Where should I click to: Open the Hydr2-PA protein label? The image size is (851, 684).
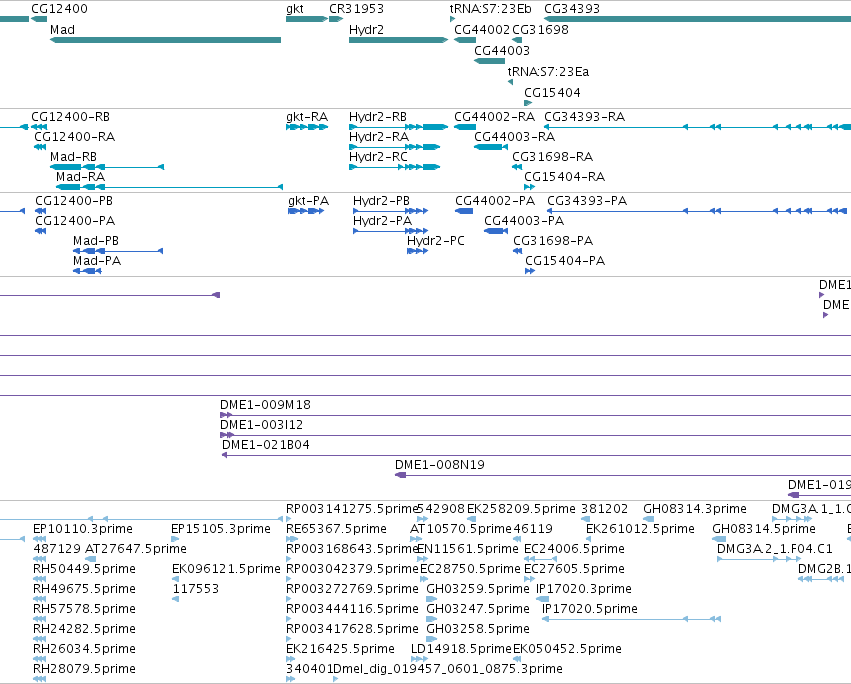382,221
